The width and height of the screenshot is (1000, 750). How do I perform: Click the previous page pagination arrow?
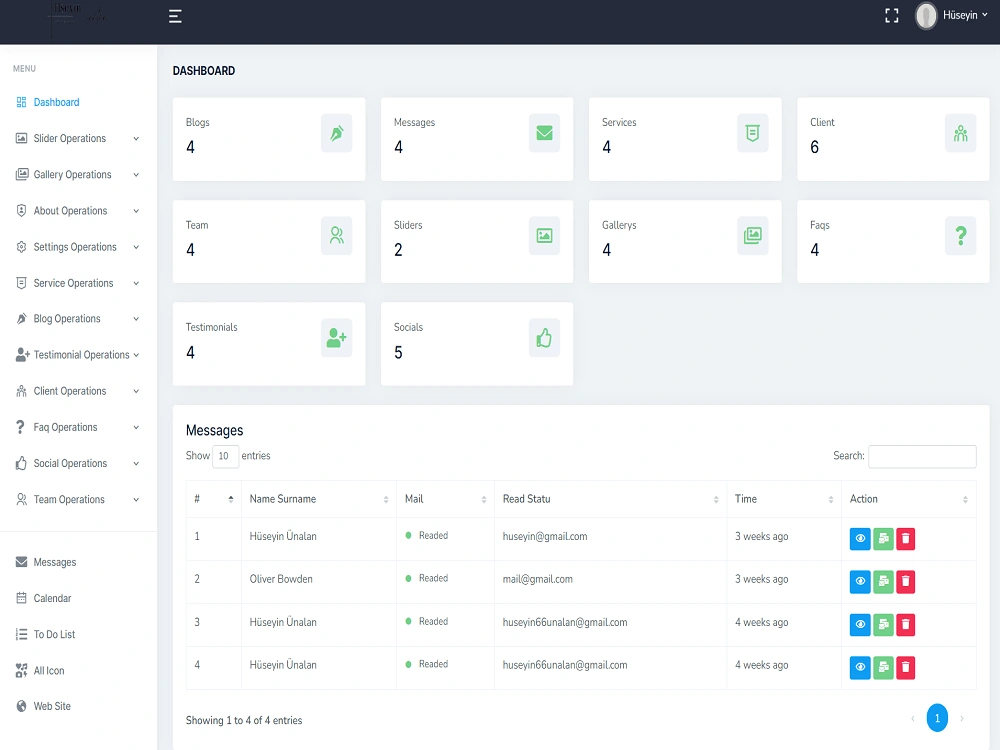click(913, 719)
